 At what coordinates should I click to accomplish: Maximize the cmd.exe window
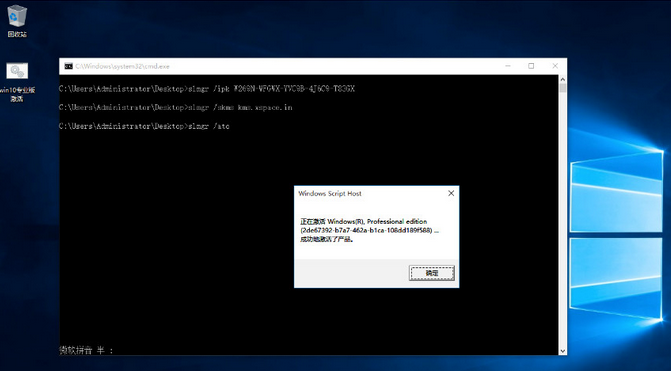(531, 66)
